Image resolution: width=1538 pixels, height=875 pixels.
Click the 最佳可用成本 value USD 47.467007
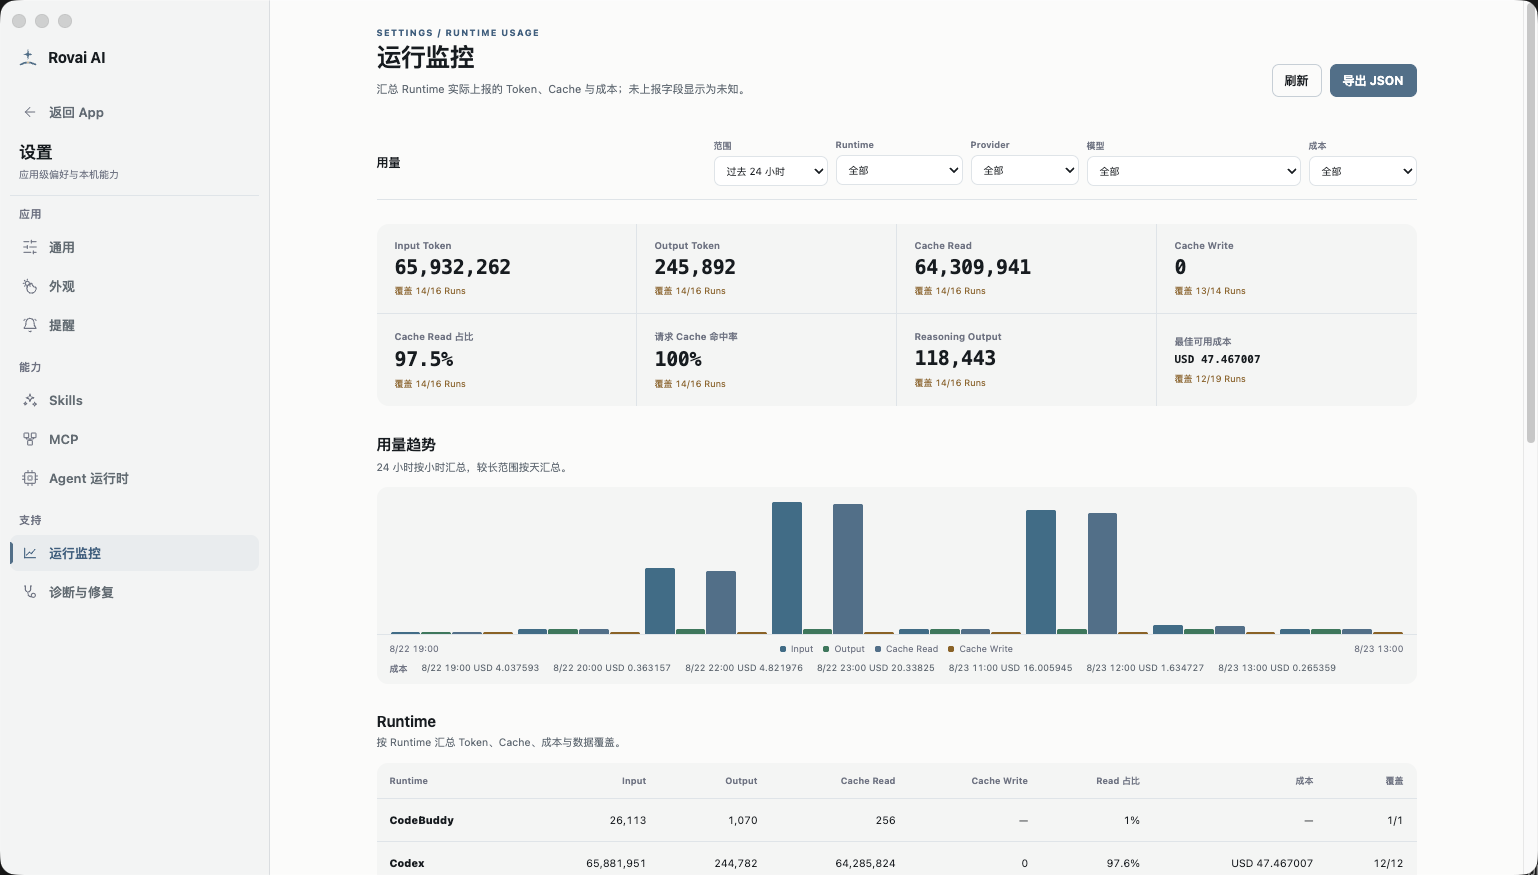(x=1217, y=359)
